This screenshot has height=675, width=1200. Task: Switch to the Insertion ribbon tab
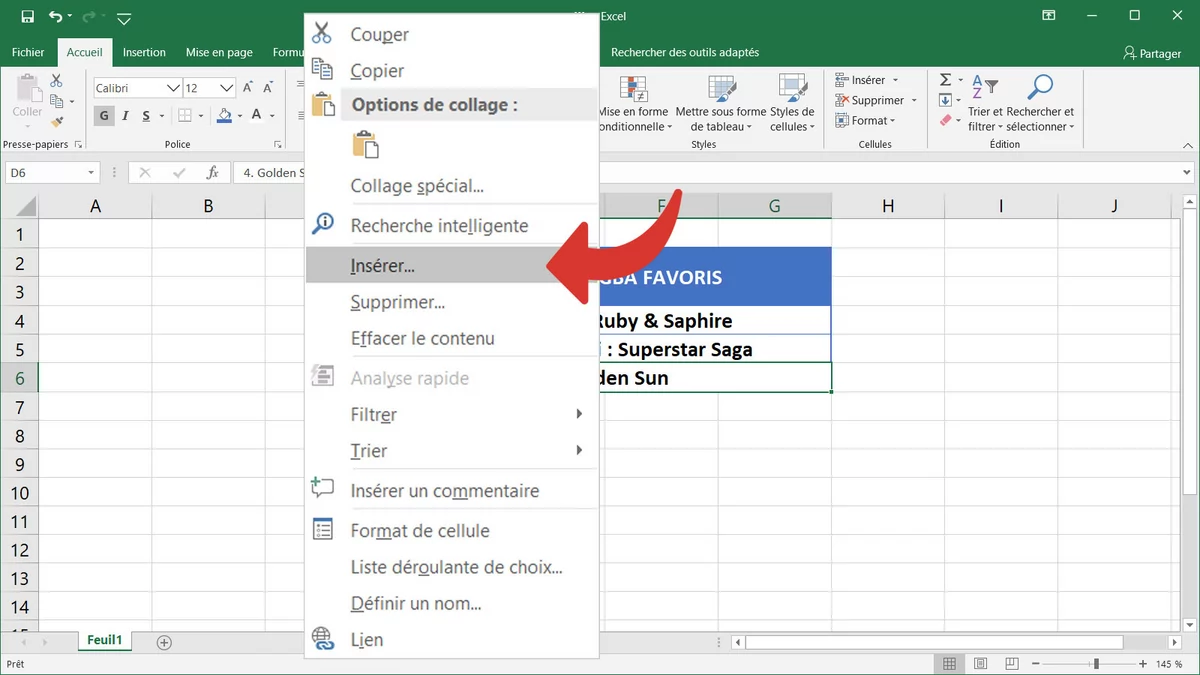pyautogui.click(x=144, y=52)
